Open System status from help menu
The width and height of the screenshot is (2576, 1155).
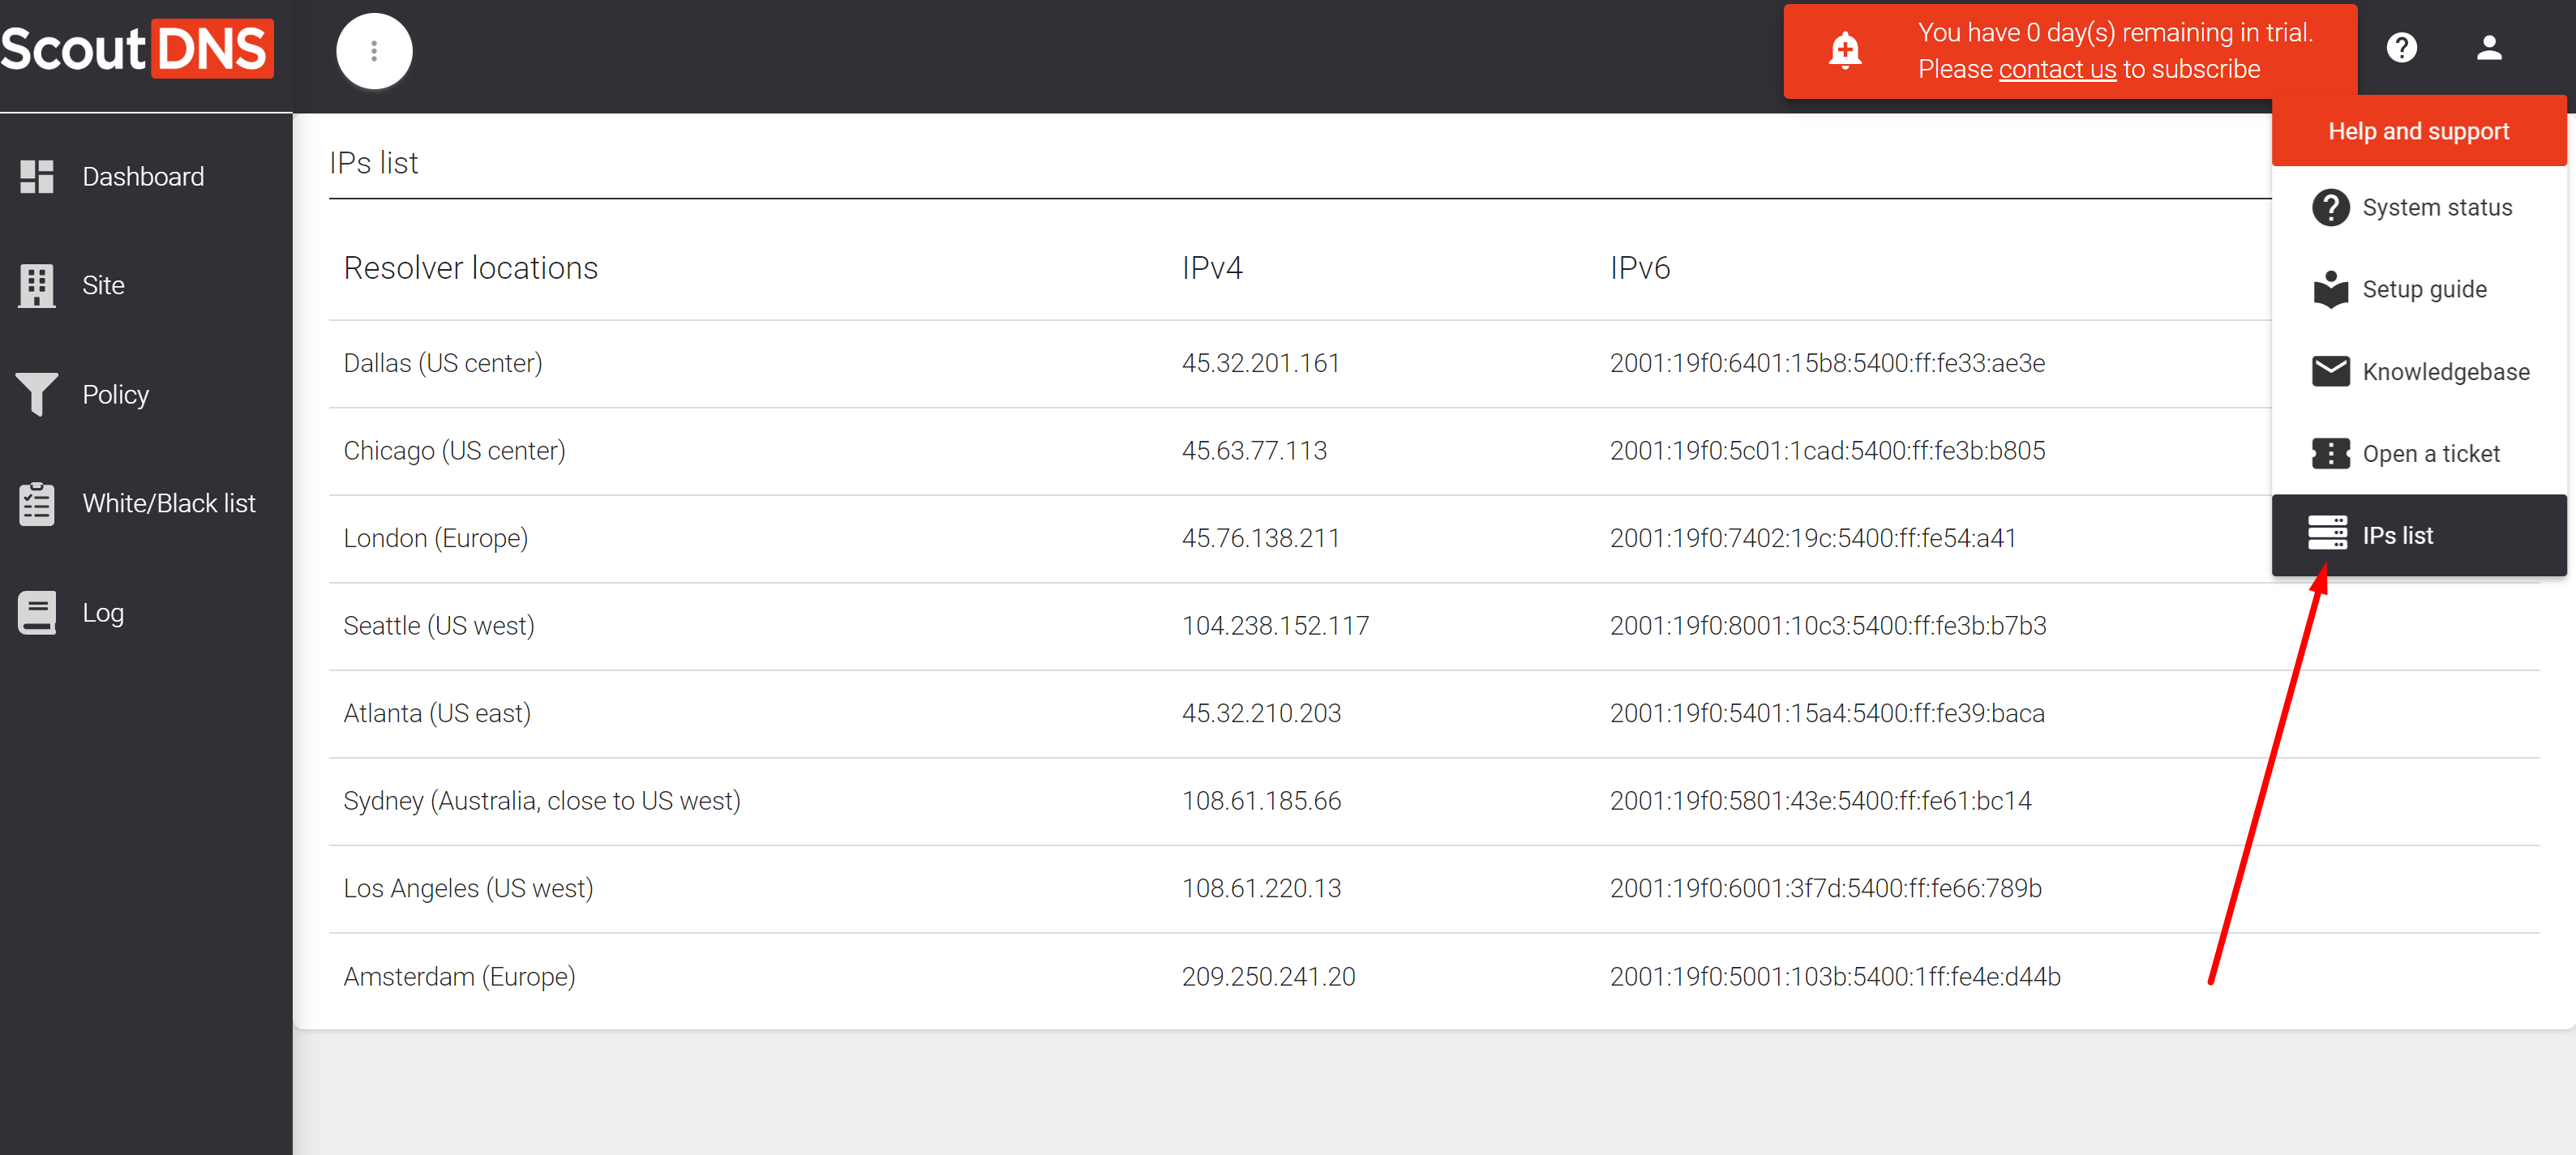point(2436,208)
